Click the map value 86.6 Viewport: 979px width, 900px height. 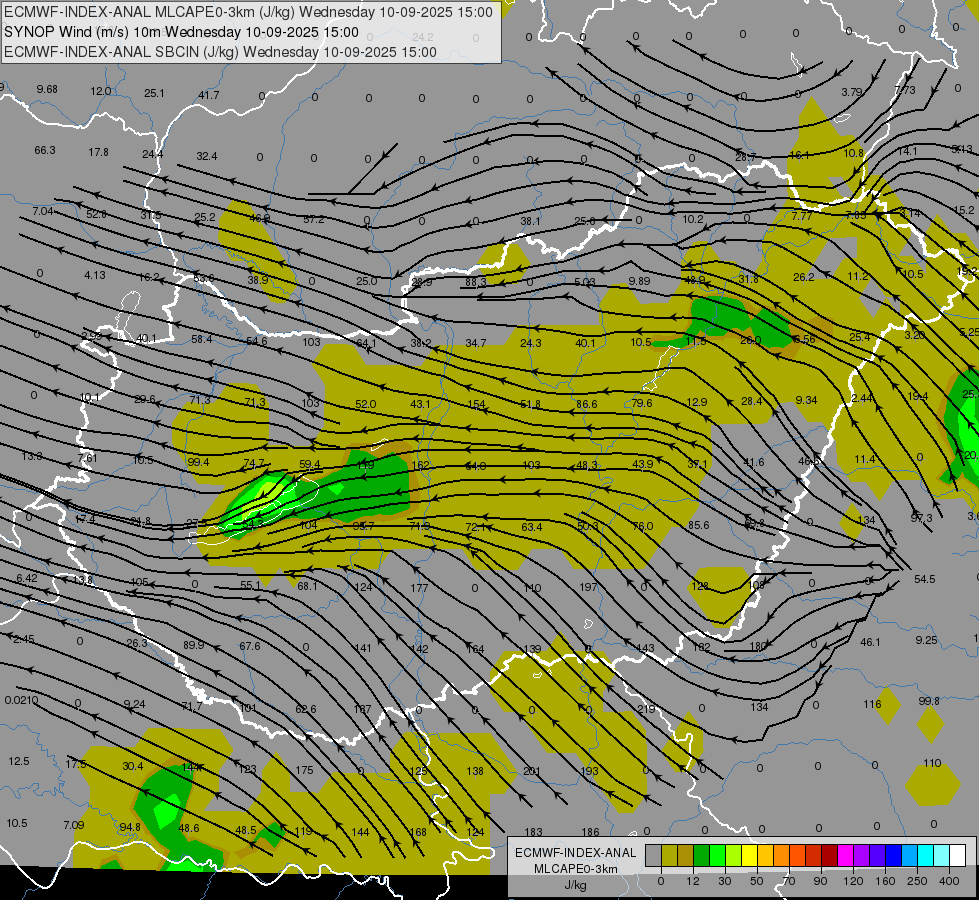586,404
